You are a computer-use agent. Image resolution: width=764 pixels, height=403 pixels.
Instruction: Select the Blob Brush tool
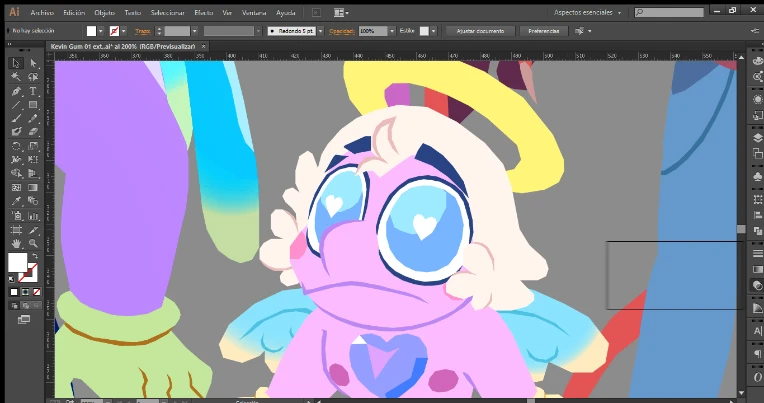tap(16, 132)
